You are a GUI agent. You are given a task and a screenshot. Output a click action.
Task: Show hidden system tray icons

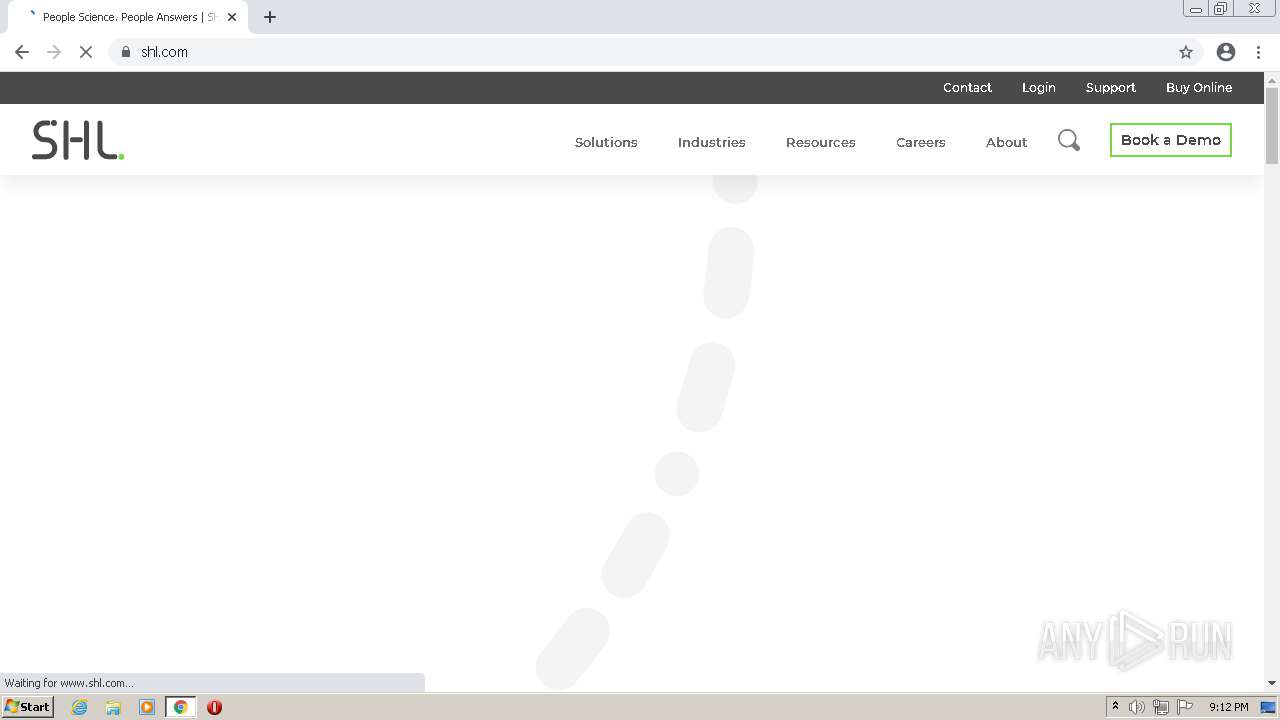tap(1115, 707)
